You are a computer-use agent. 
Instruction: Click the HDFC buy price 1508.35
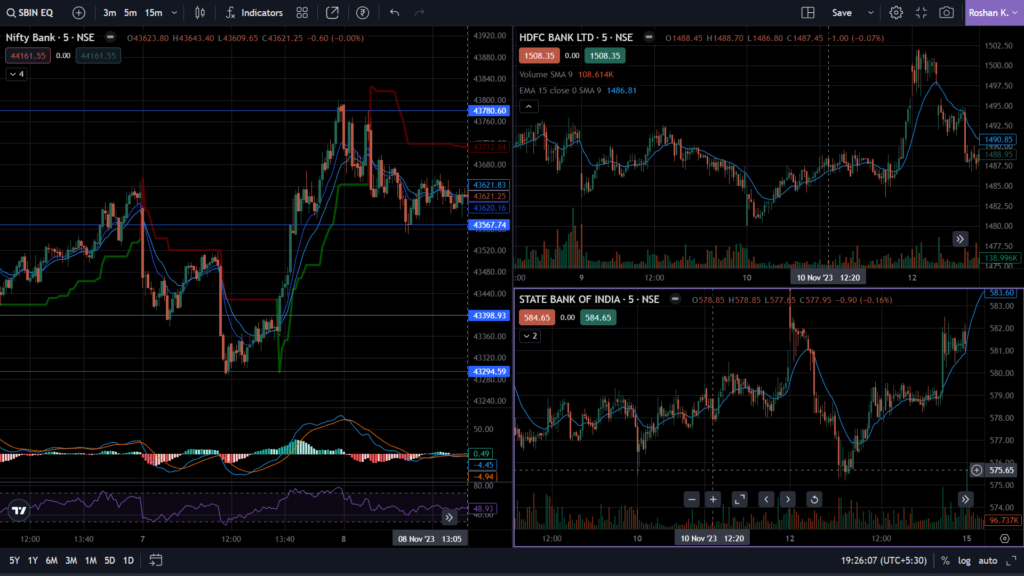pyautogui.click(x=605, y=56)
